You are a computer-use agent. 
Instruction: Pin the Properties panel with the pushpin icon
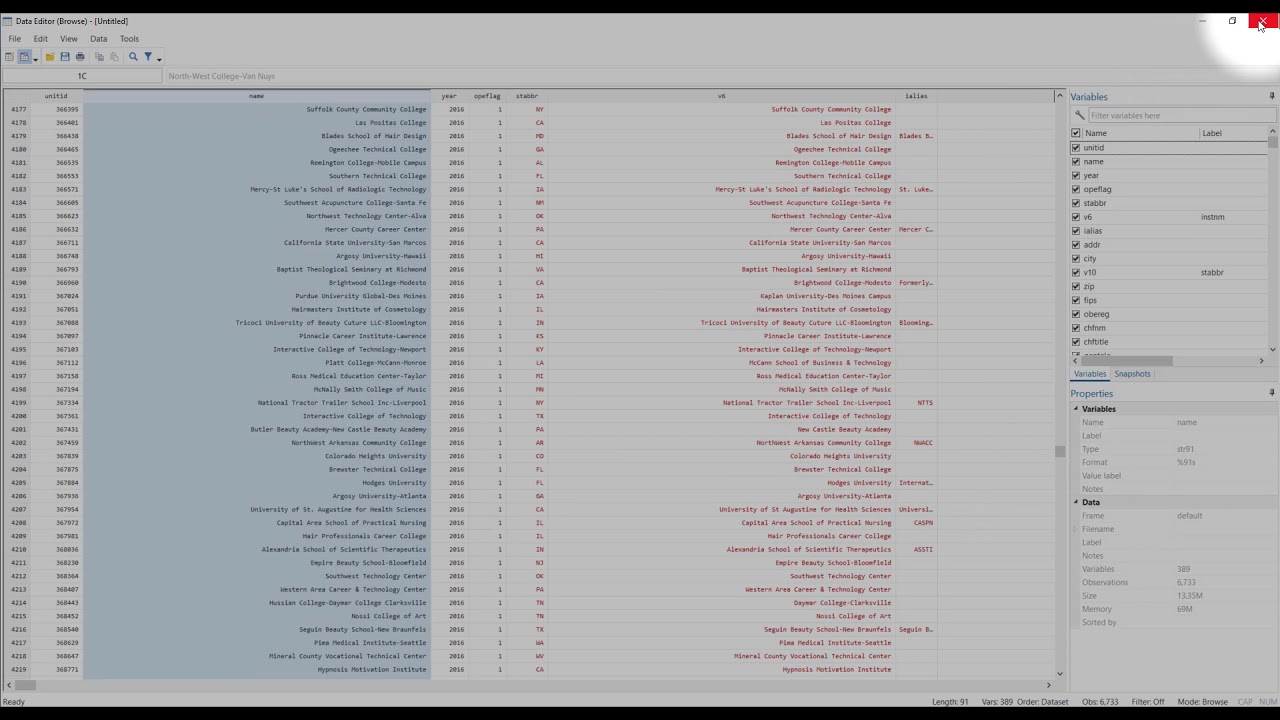click(1272, 393)
